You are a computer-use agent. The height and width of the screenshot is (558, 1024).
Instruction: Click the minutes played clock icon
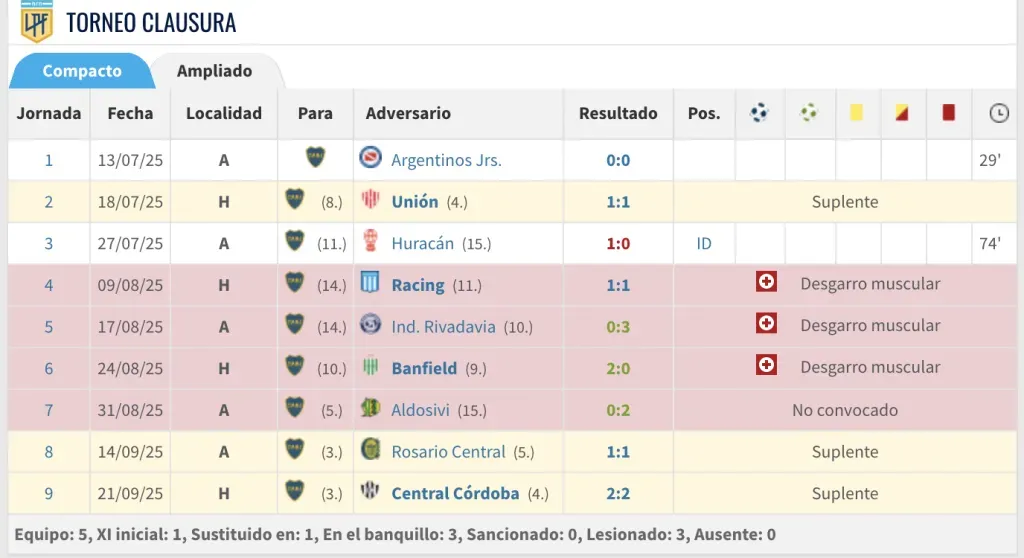click(998, 113)
